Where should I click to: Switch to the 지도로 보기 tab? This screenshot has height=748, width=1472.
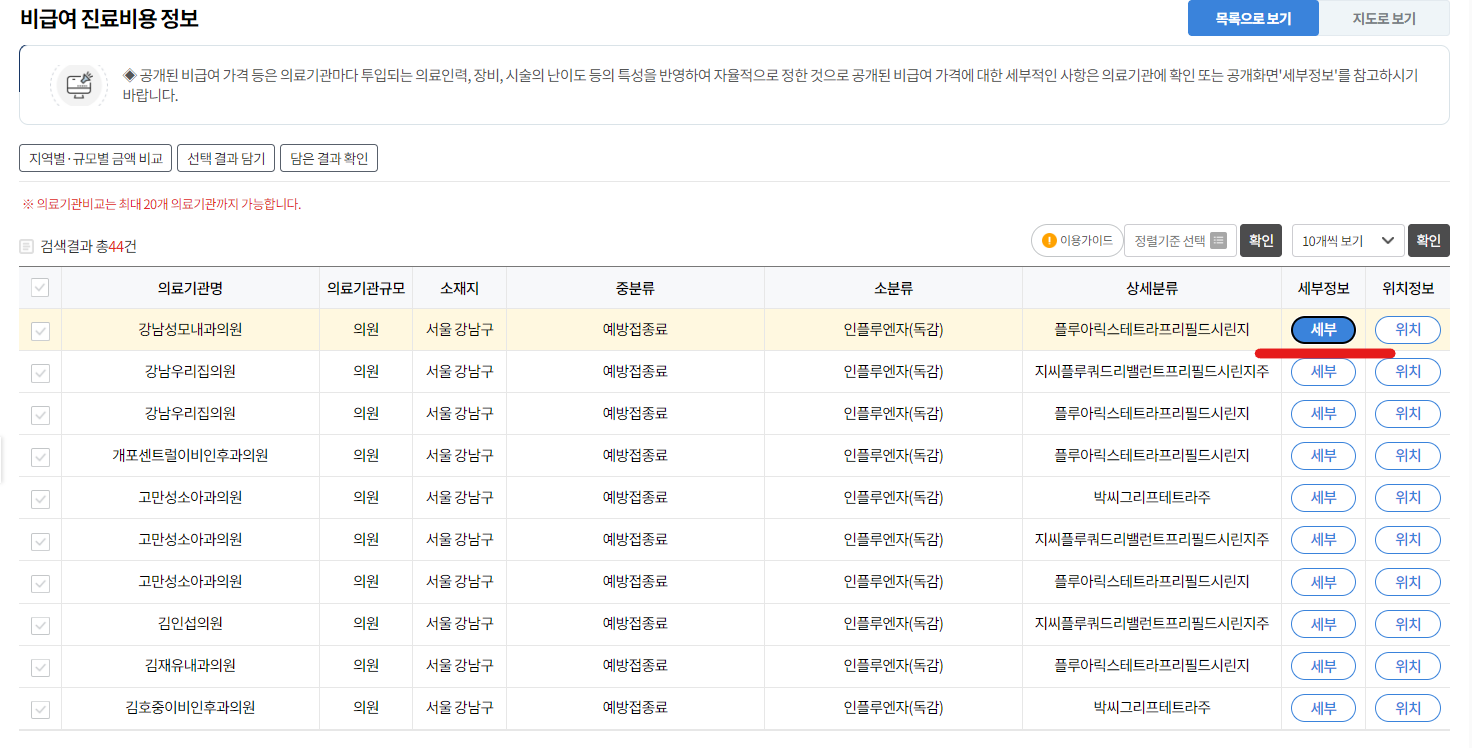click(1384, 17)
